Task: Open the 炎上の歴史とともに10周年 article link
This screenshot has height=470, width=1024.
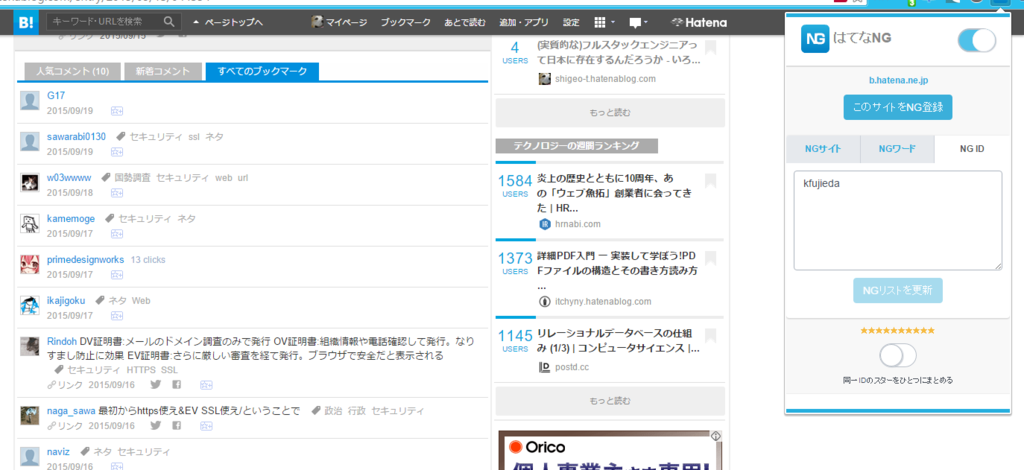Action: [614, 193]
